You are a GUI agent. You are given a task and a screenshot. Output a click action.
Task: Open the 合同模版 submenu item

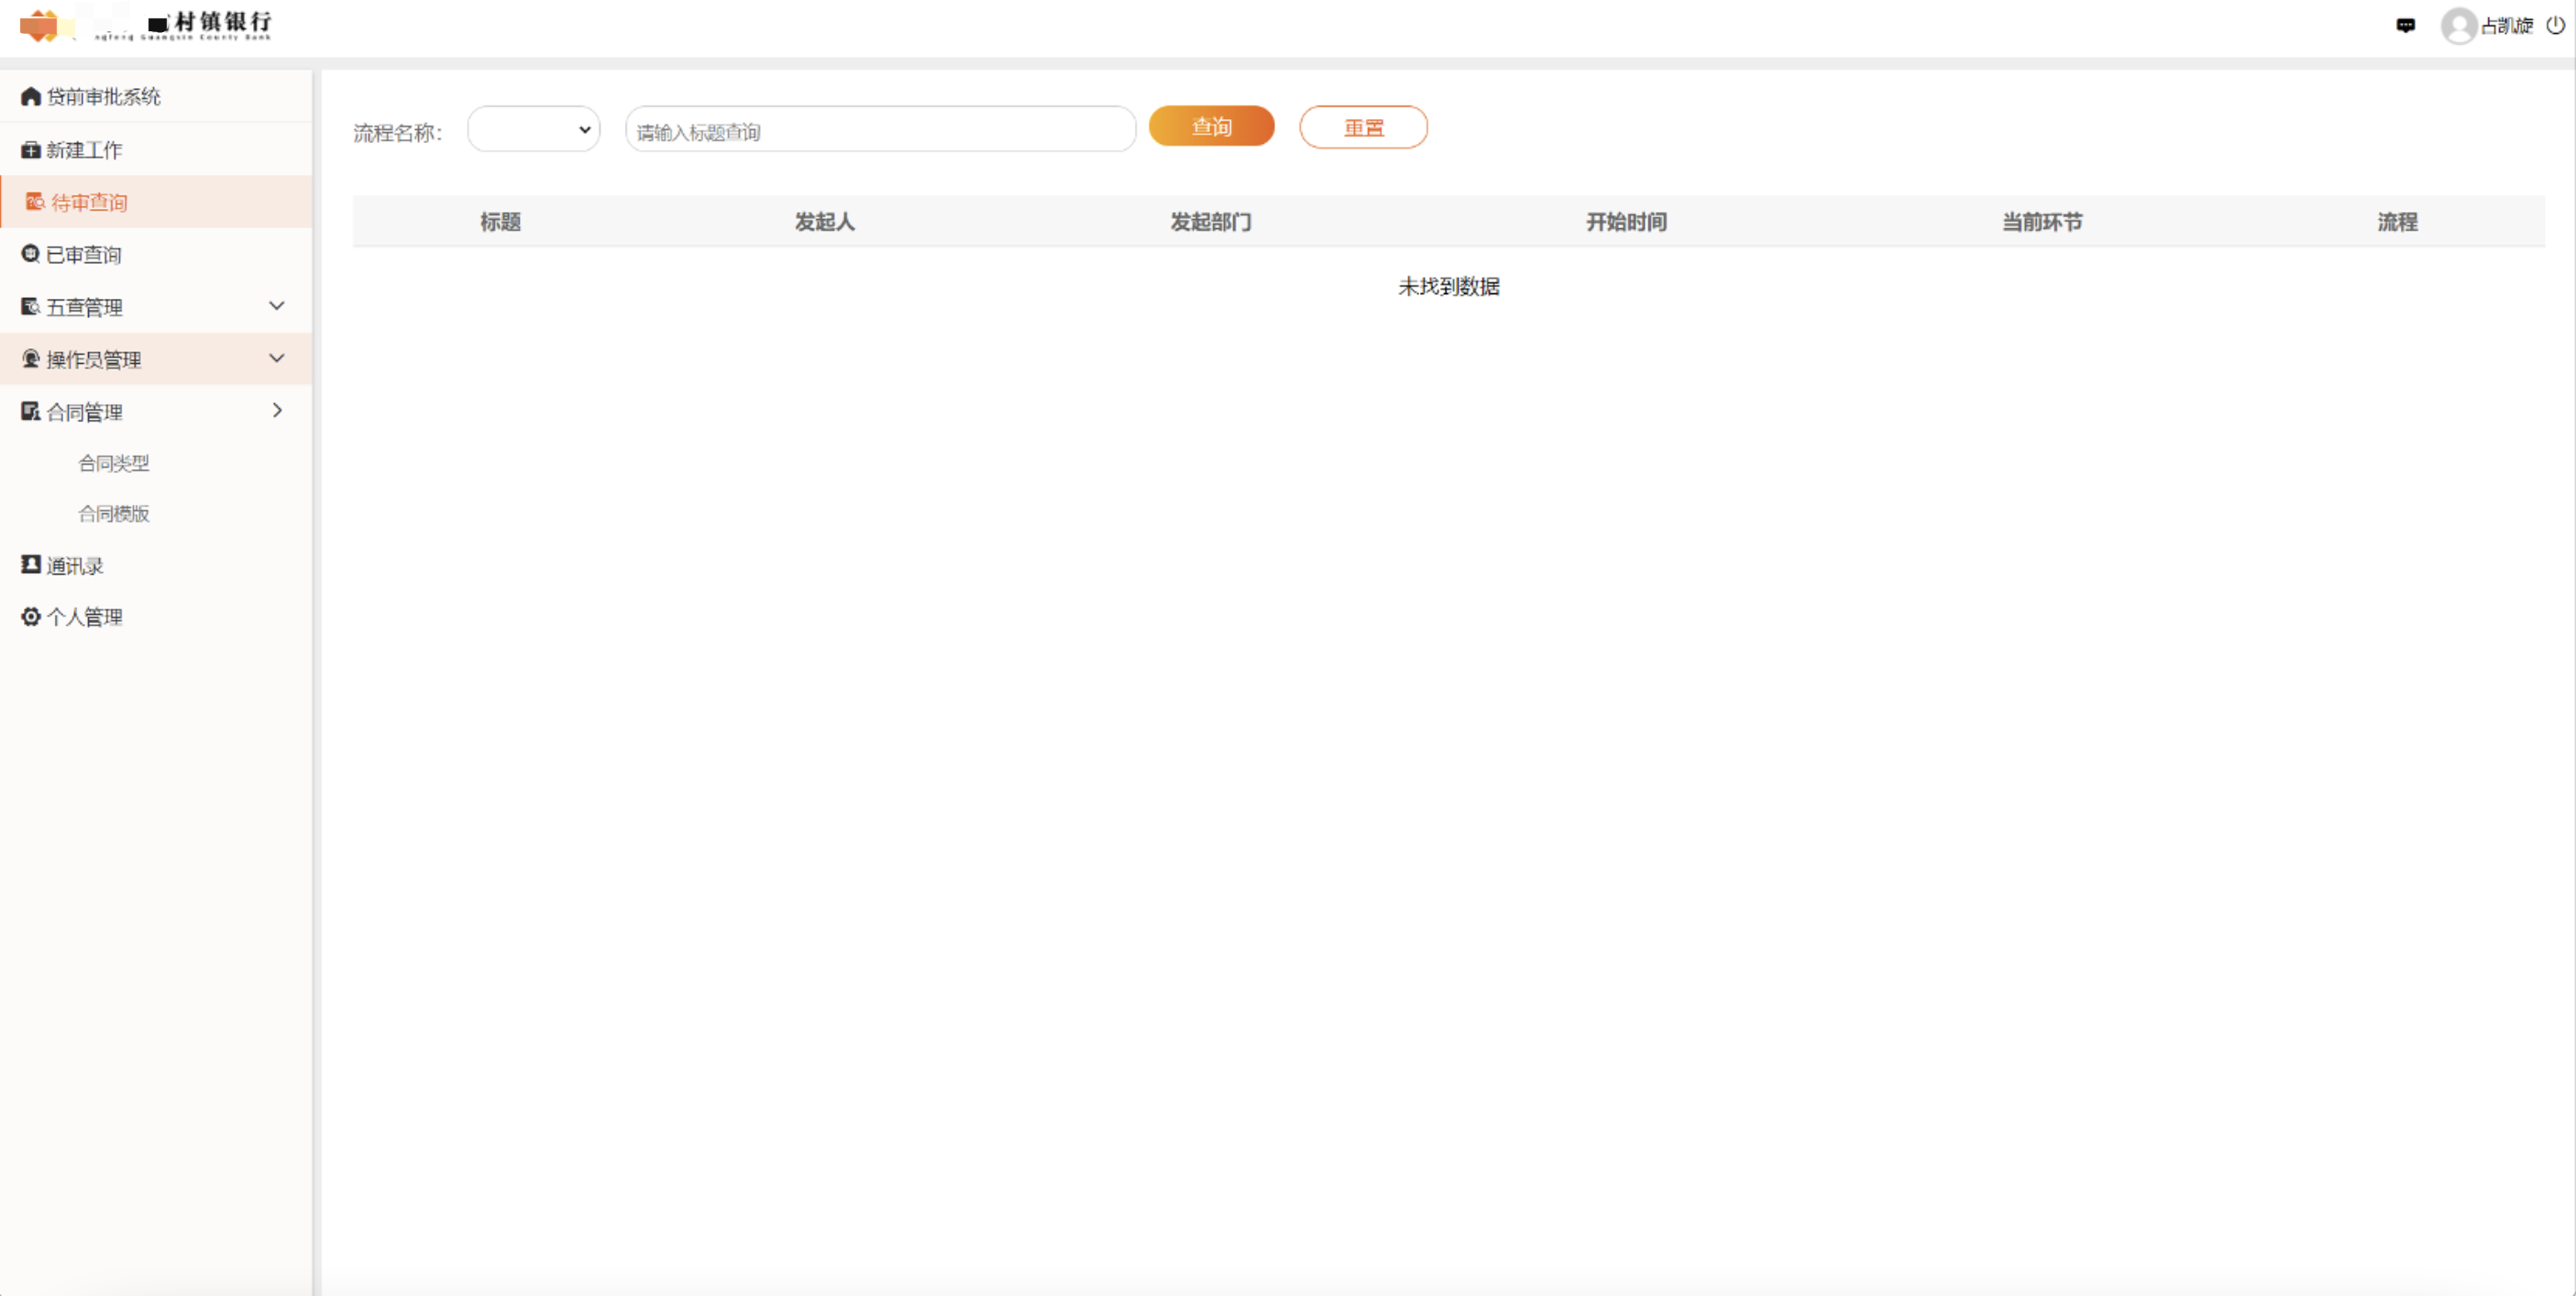click(x=114, y=514)
